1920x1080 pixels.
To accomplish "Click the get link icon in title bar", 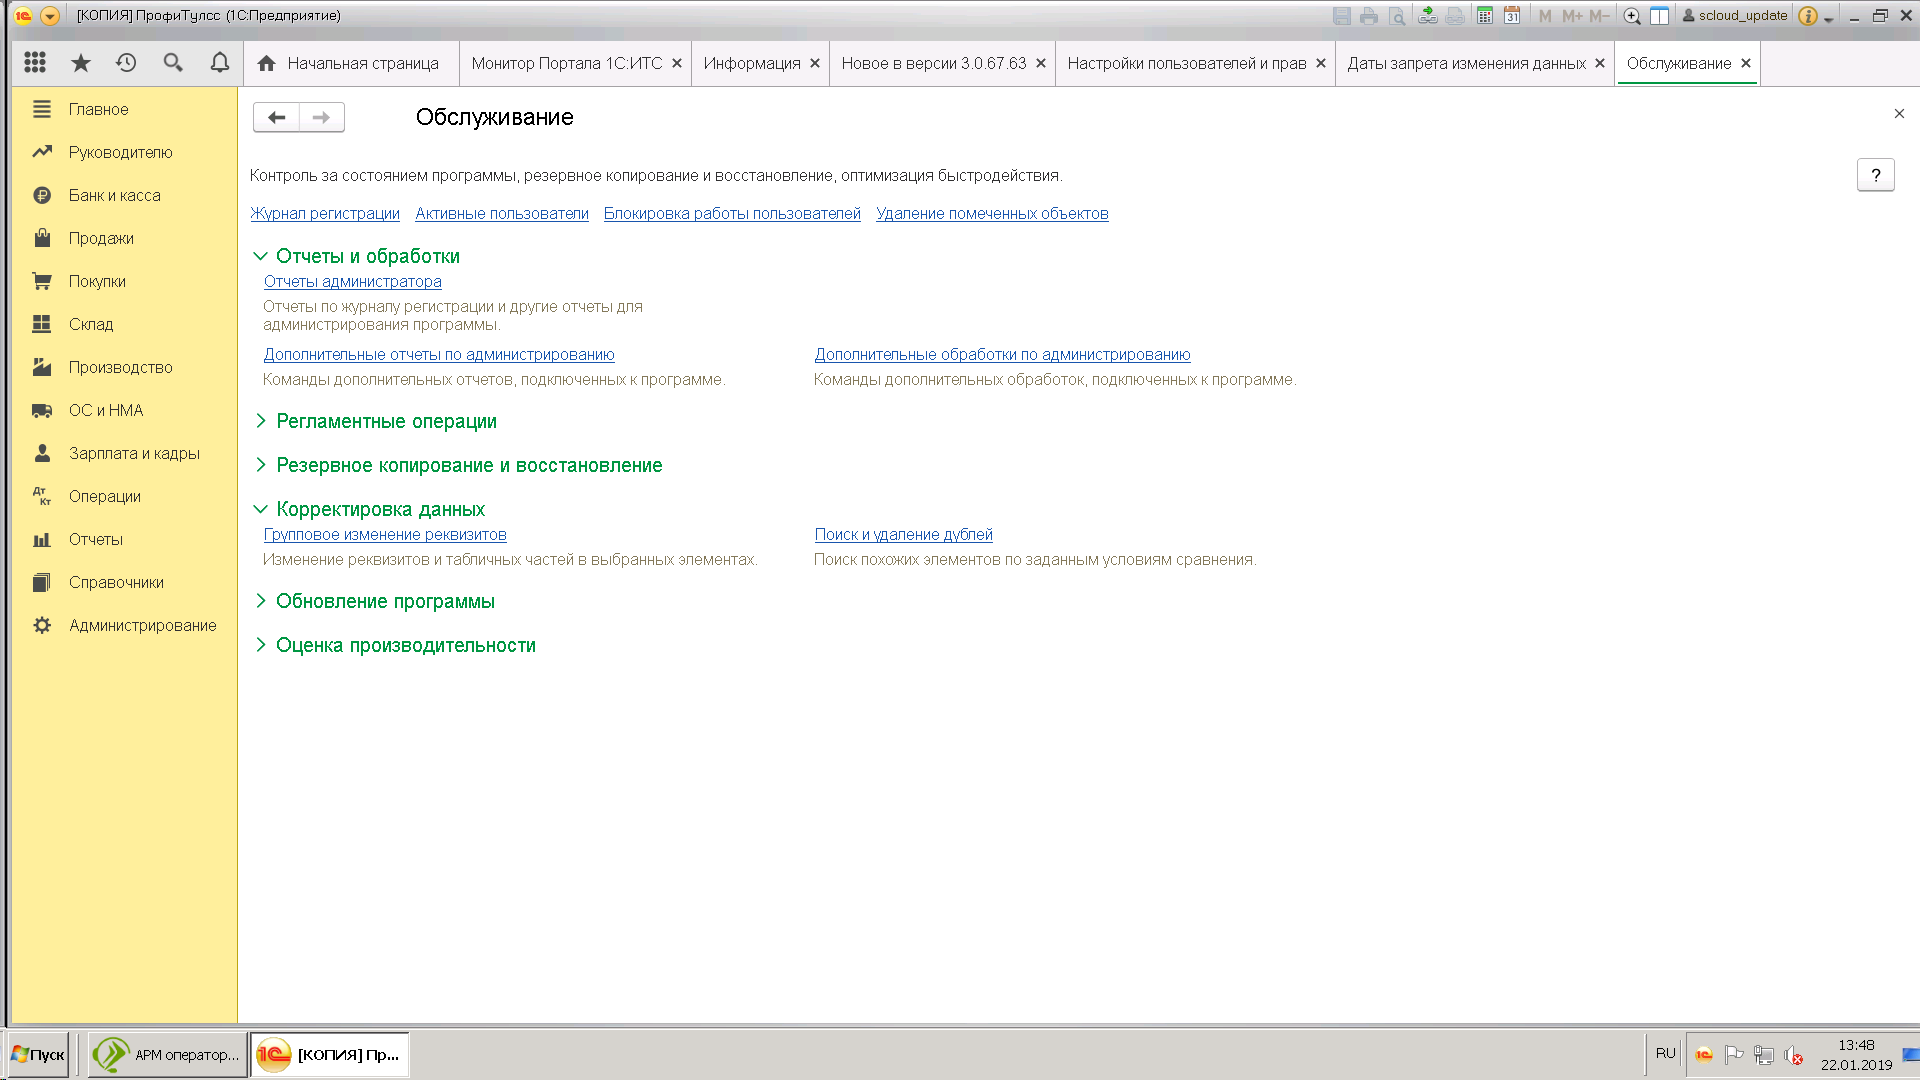I will 1428,16.
